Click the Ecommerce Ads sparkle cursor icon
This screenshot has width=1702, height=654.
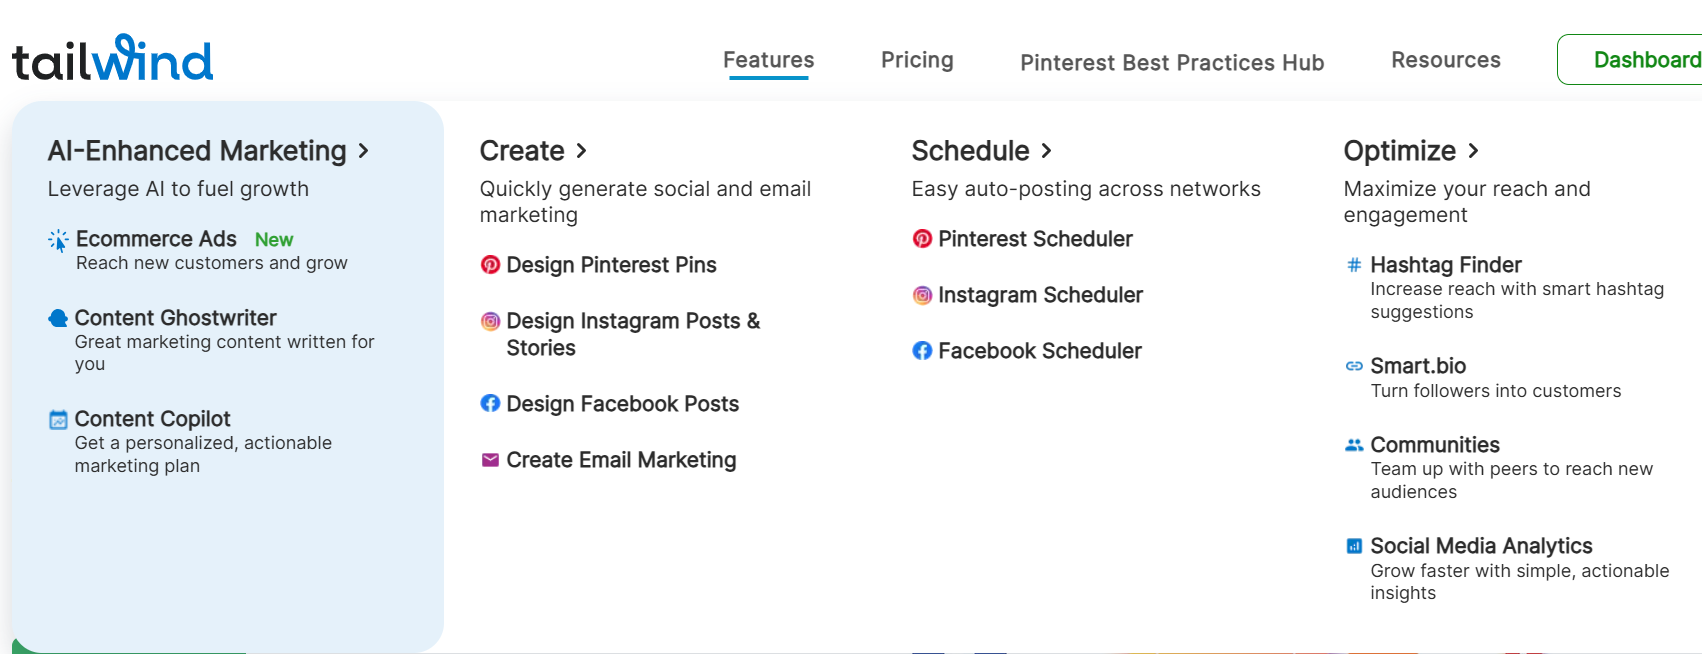[59, 240]
